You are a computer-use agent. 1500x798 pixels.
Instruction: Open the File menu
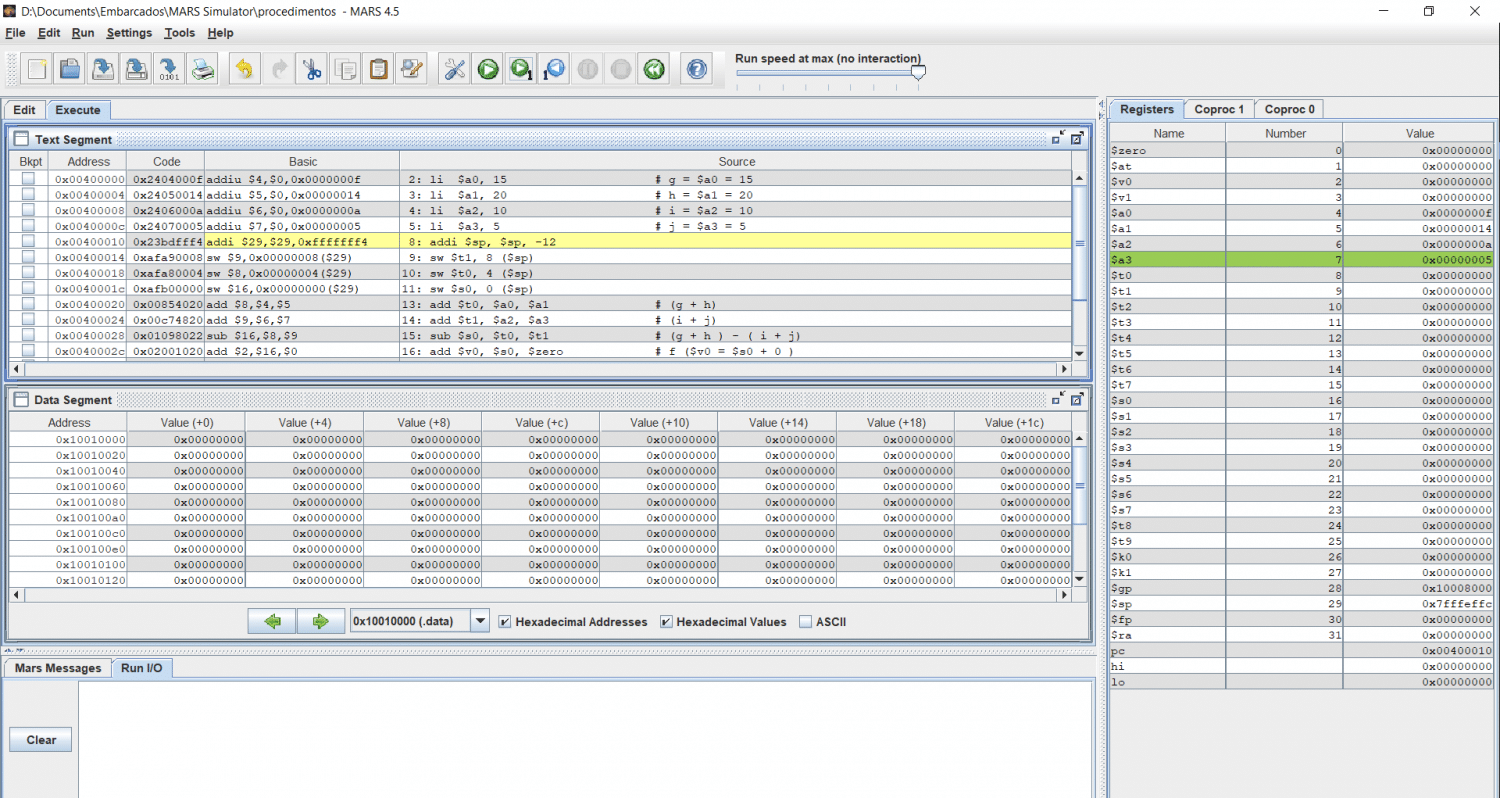[x=15, y=33]
